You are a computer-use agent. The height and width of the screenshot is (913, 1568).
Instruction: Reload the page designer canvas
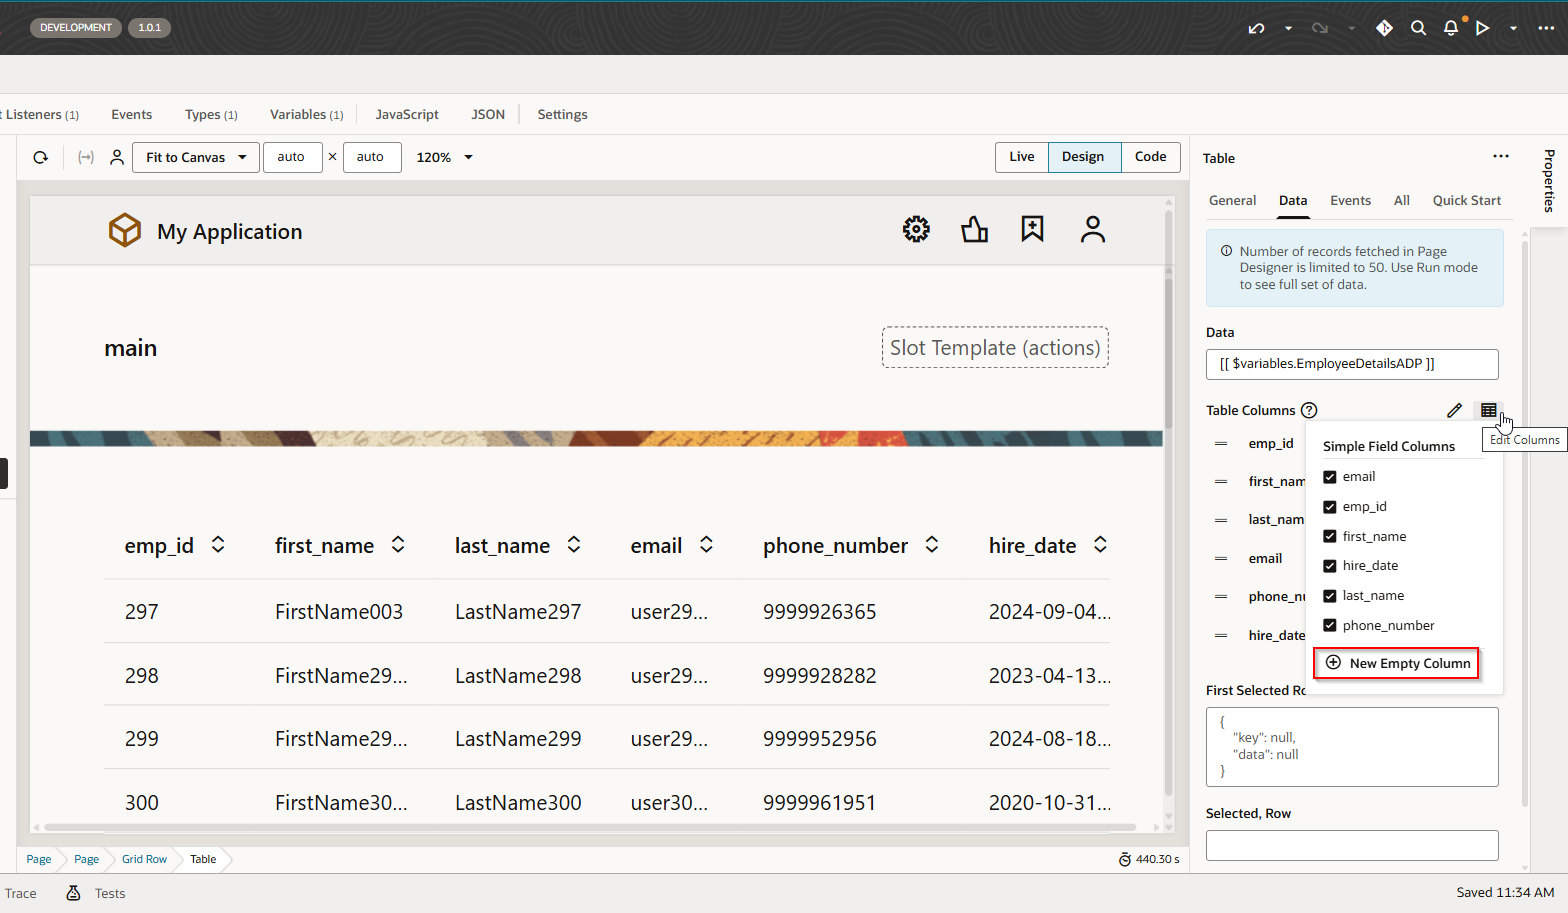point(41,157)
